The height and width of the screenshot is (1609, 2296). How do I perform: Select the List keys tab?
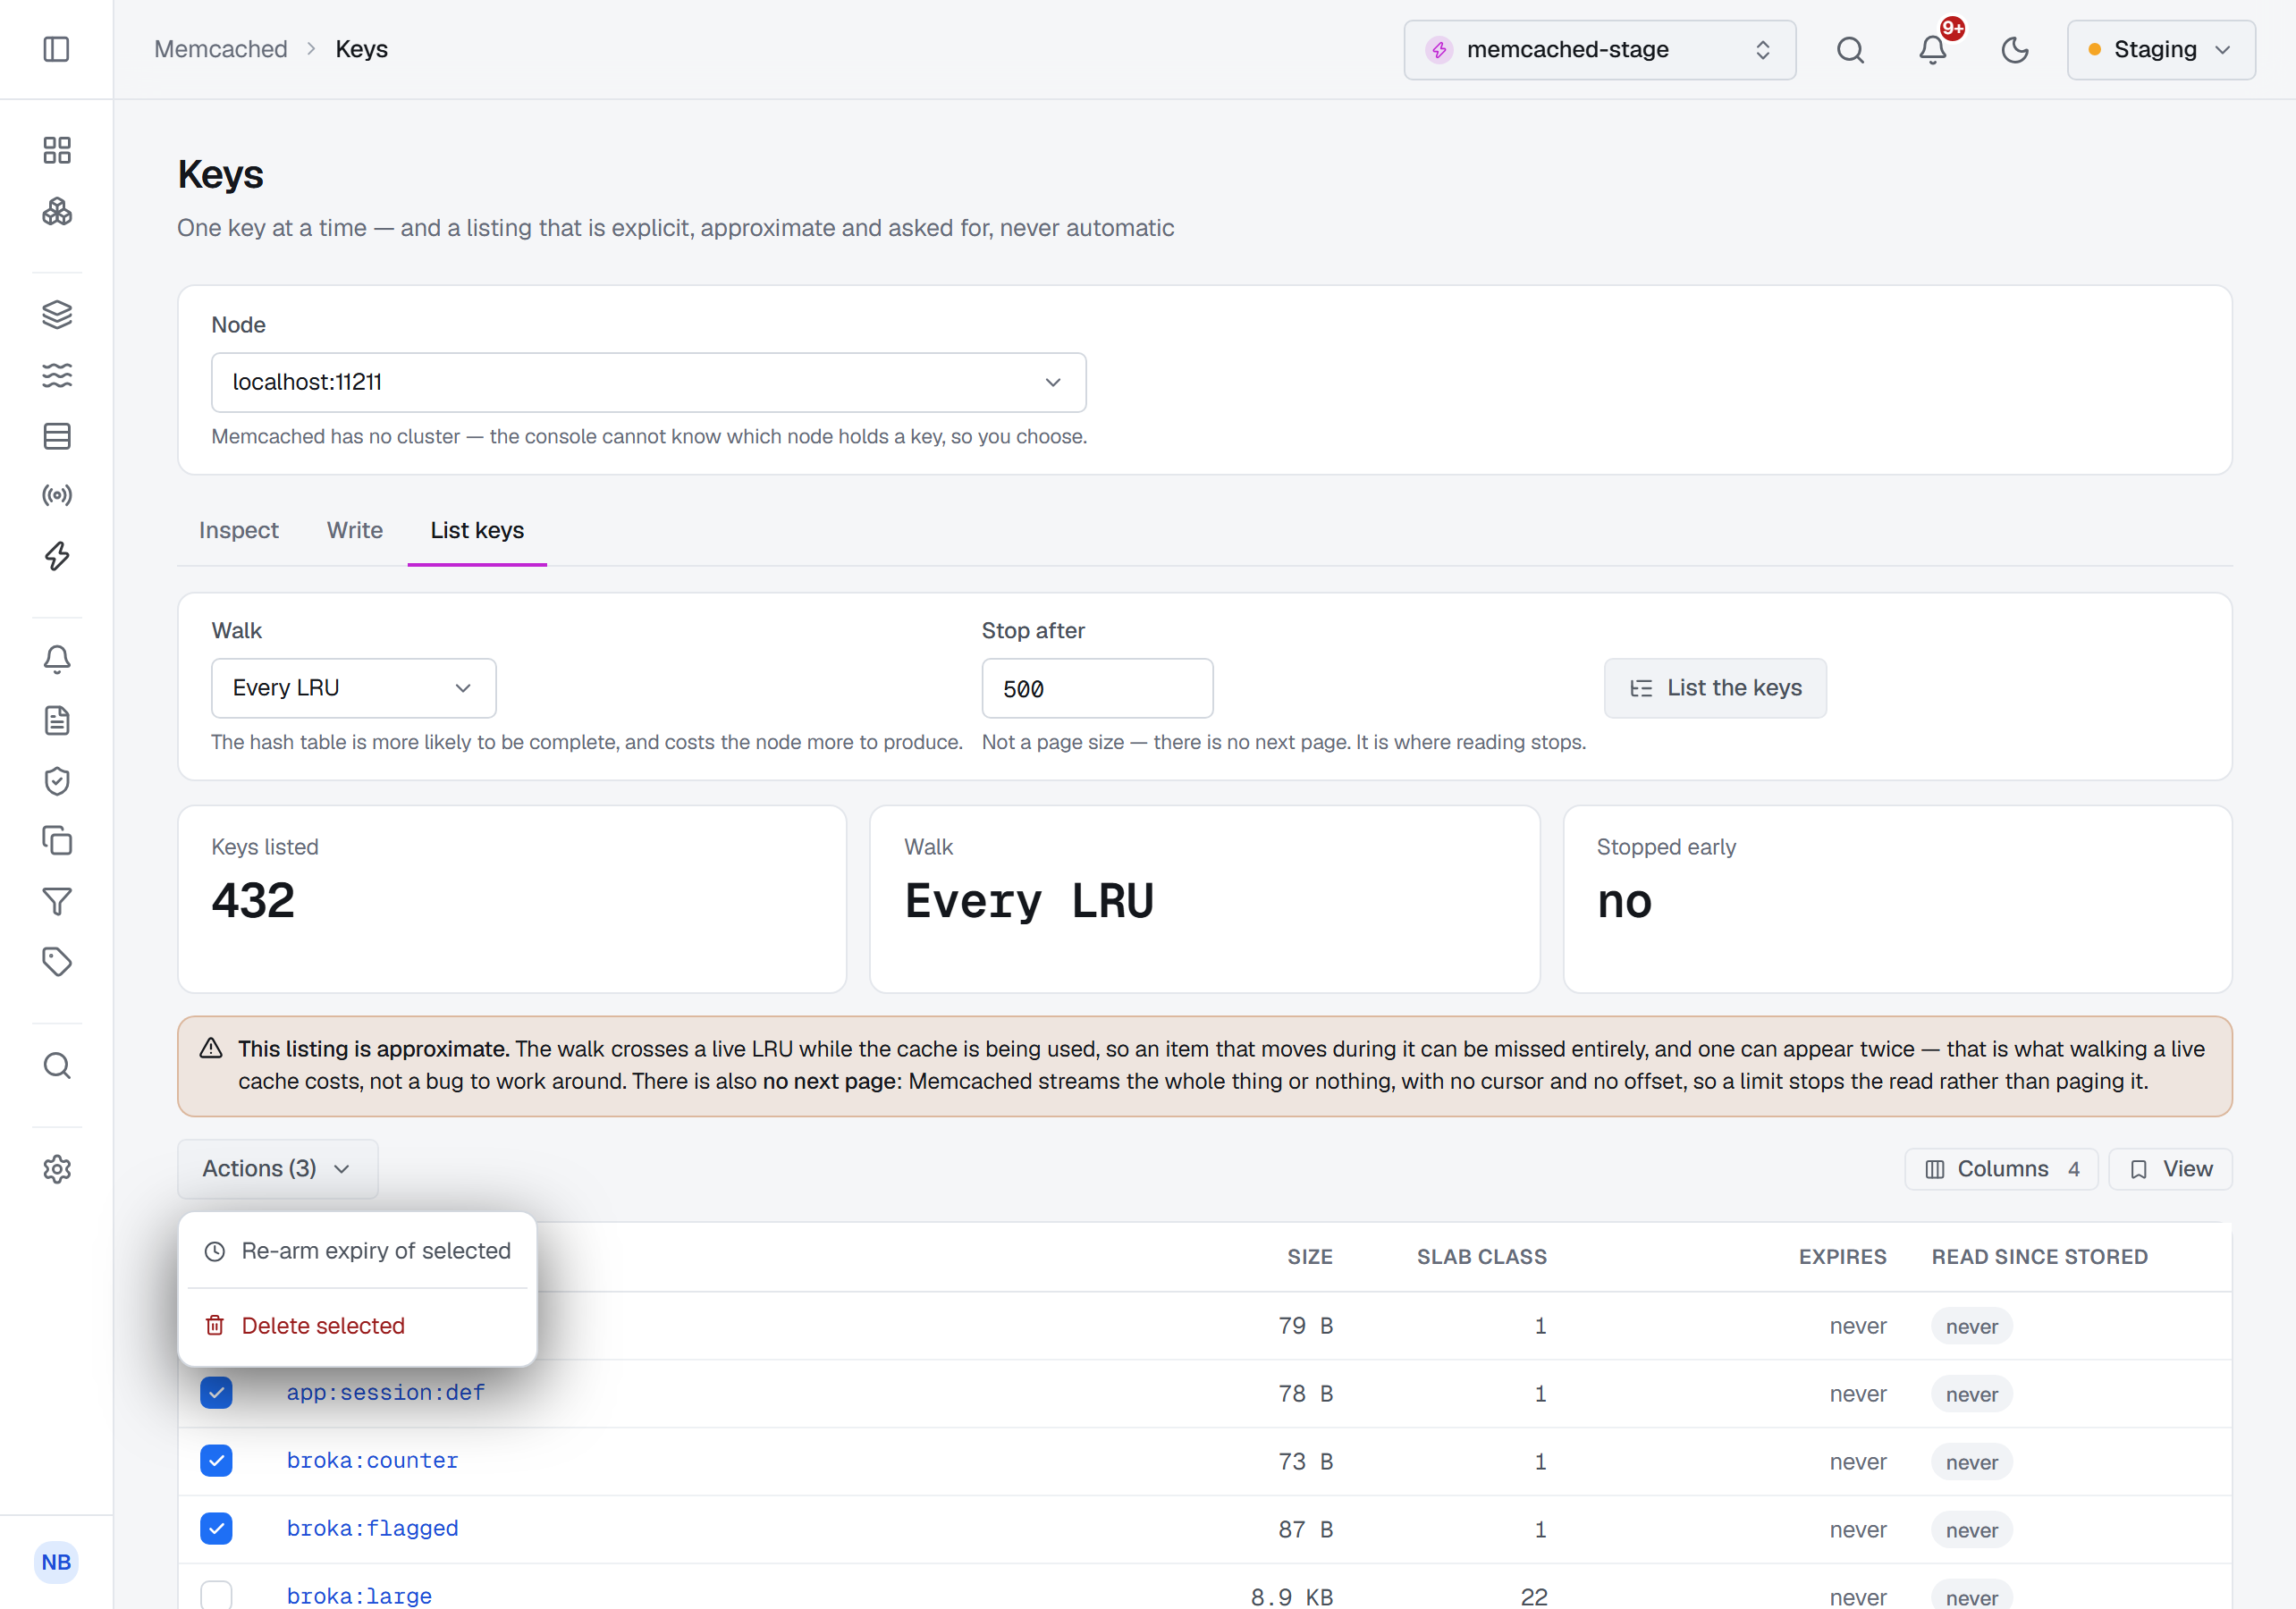(477, 530)
